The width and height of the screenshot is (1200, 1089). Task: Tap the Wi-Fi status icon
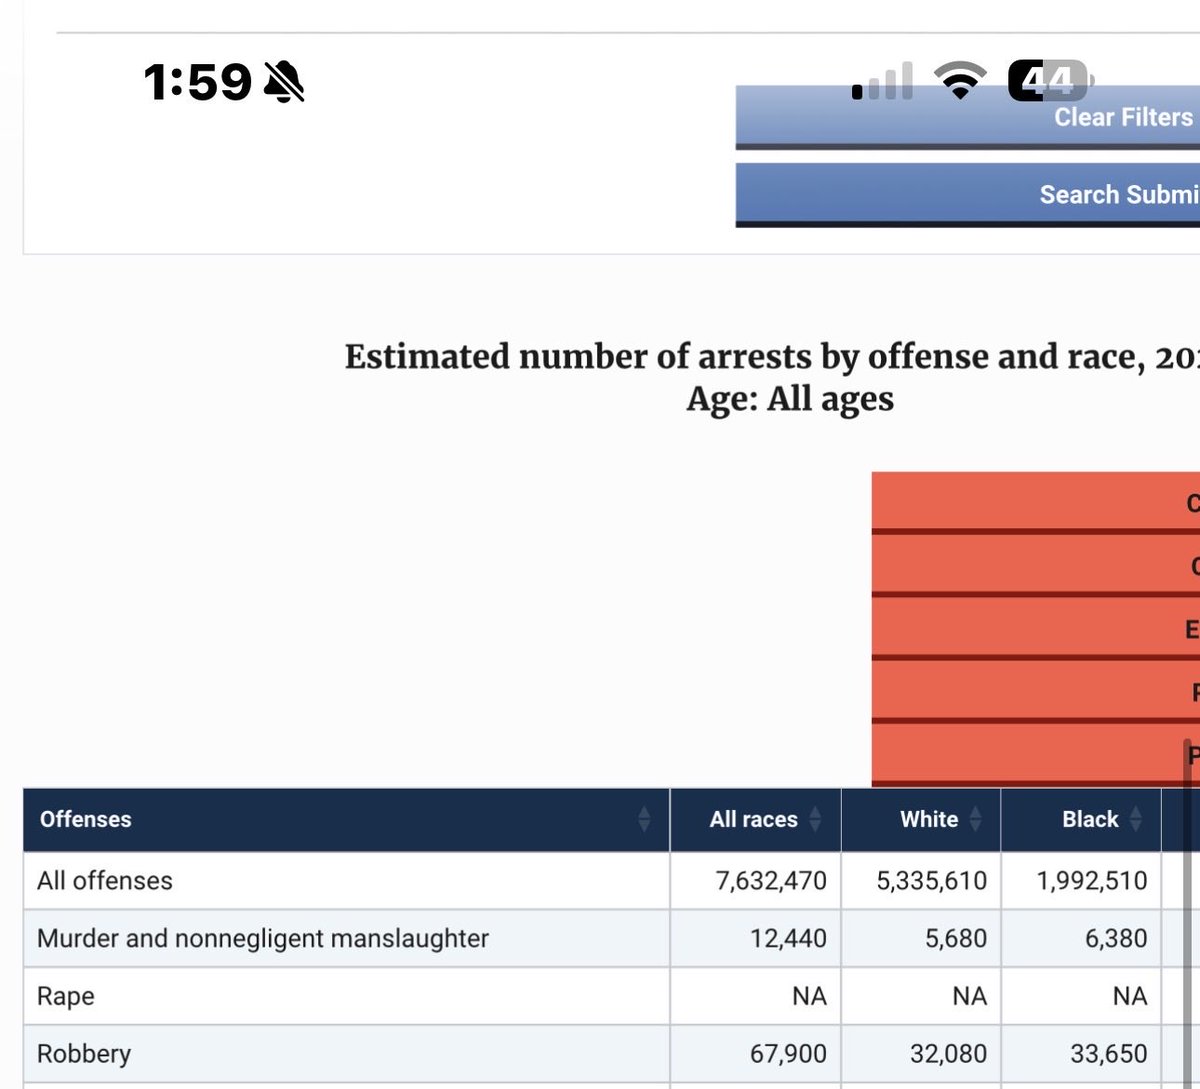click(959, 81)
